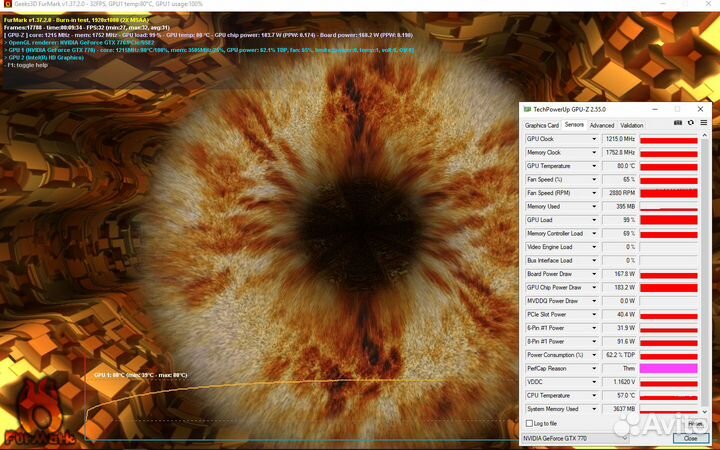720x450 pixels.
Task: Click the refresh sensors icon
Action: coord(689,124)
